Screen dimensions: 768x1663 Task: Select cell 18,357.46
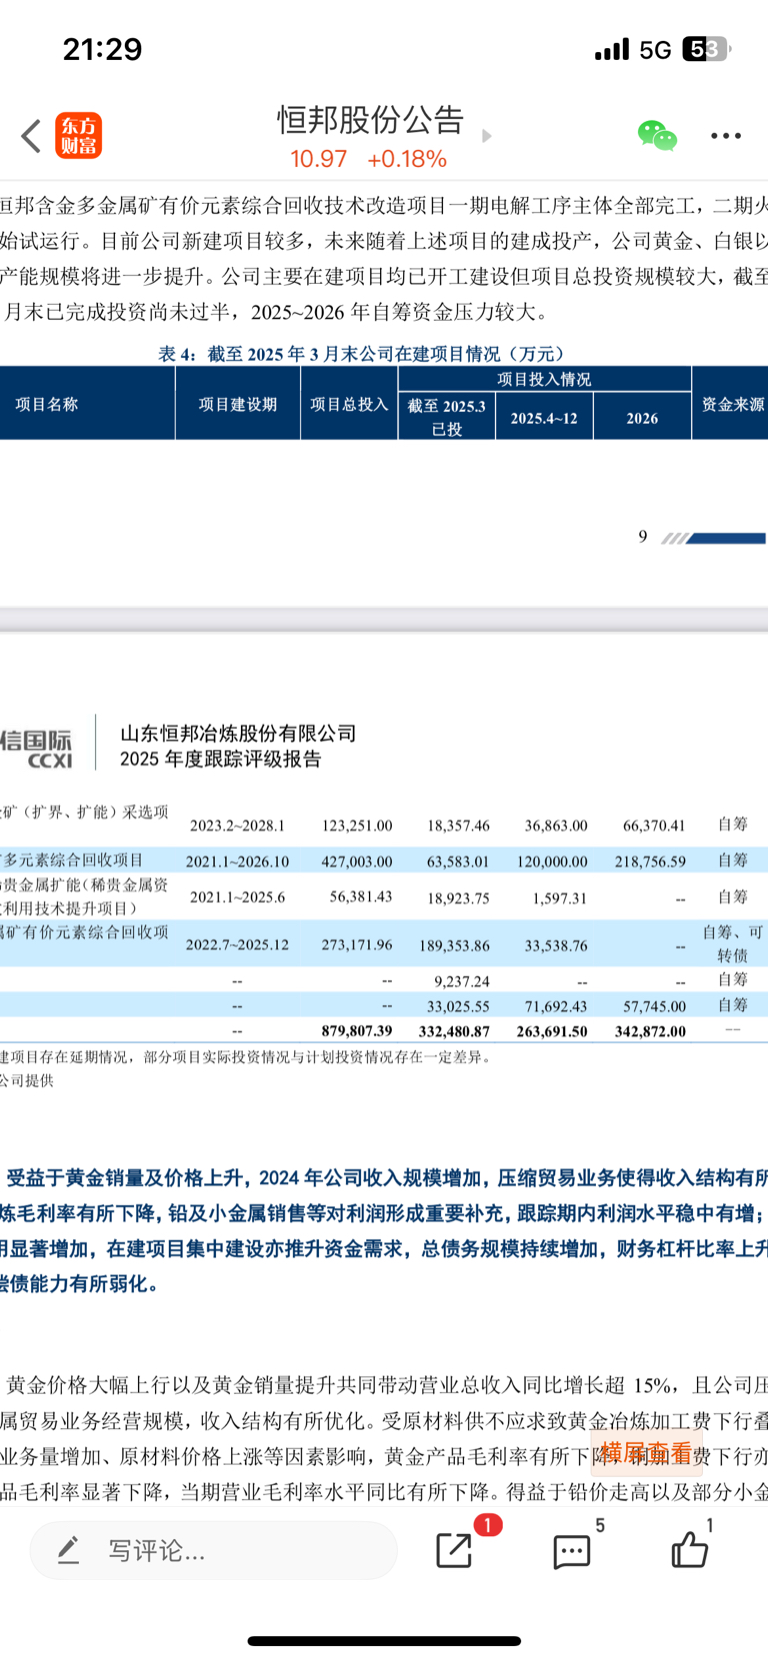[458, 826]
